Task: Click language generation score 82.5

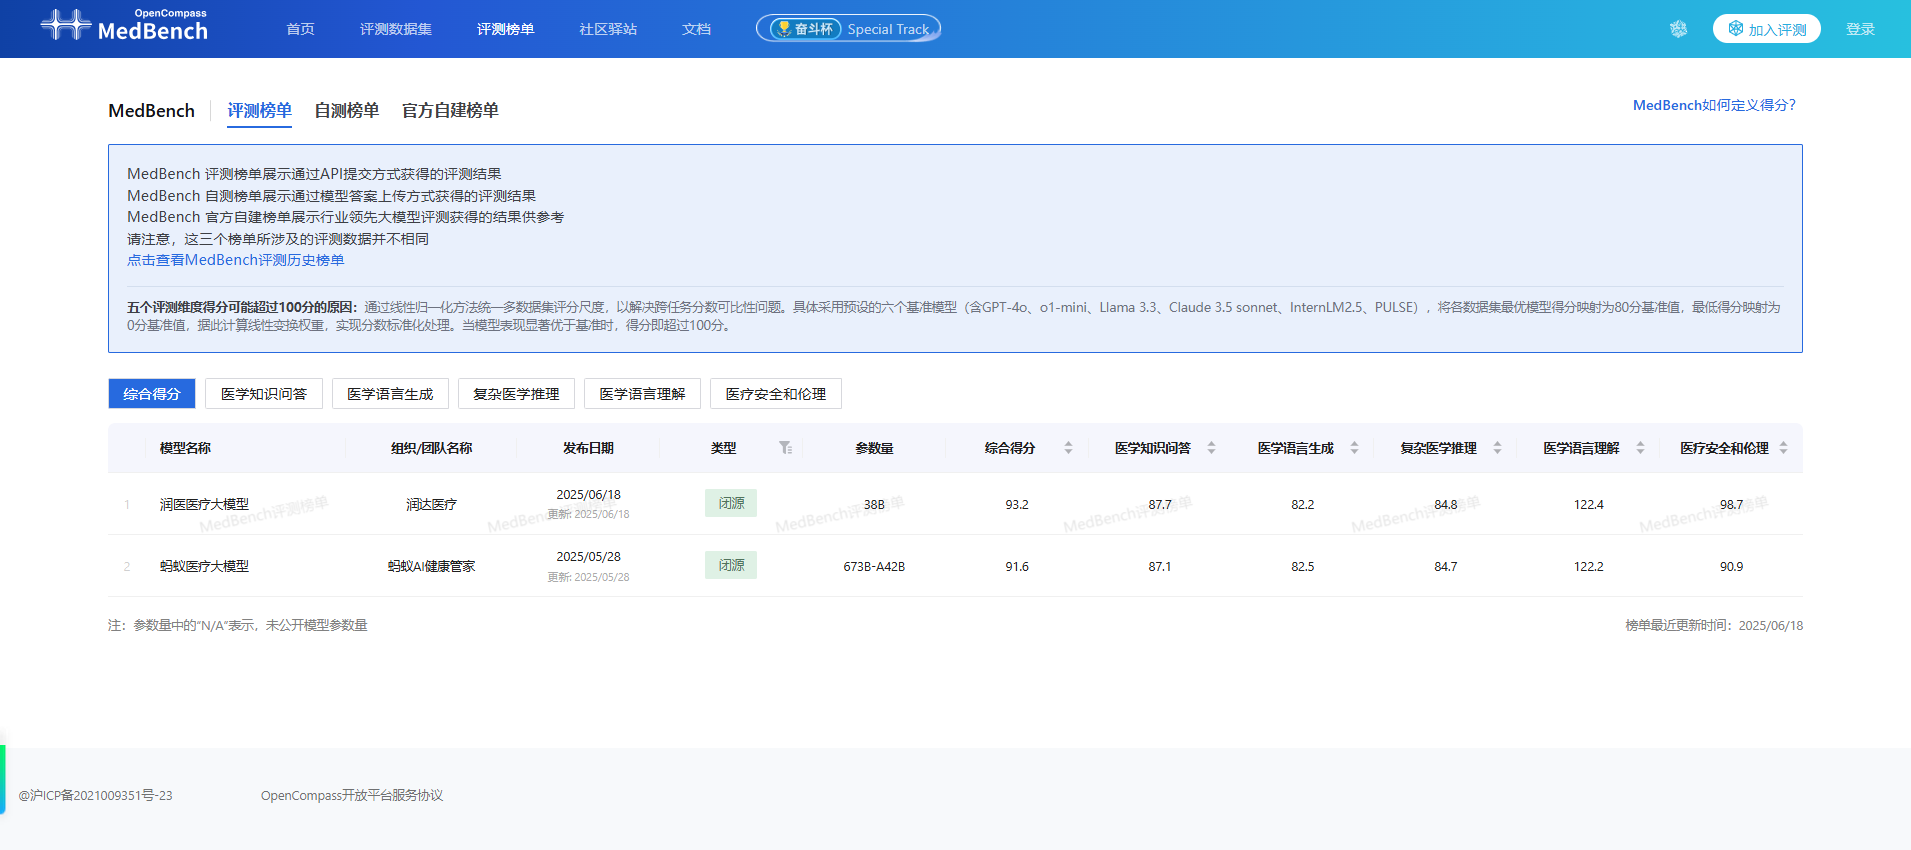Action: point(1303,566)
